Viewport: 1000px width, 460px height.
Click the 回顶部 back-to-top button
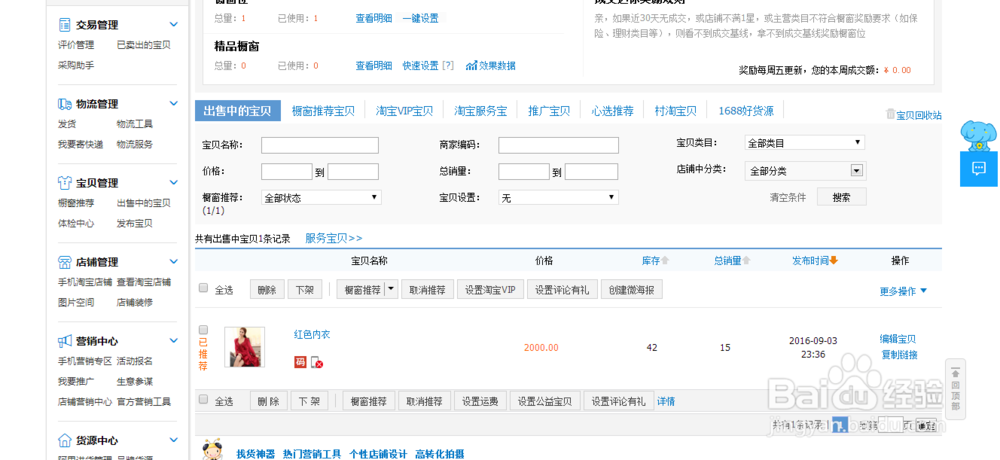coord(955,389)
